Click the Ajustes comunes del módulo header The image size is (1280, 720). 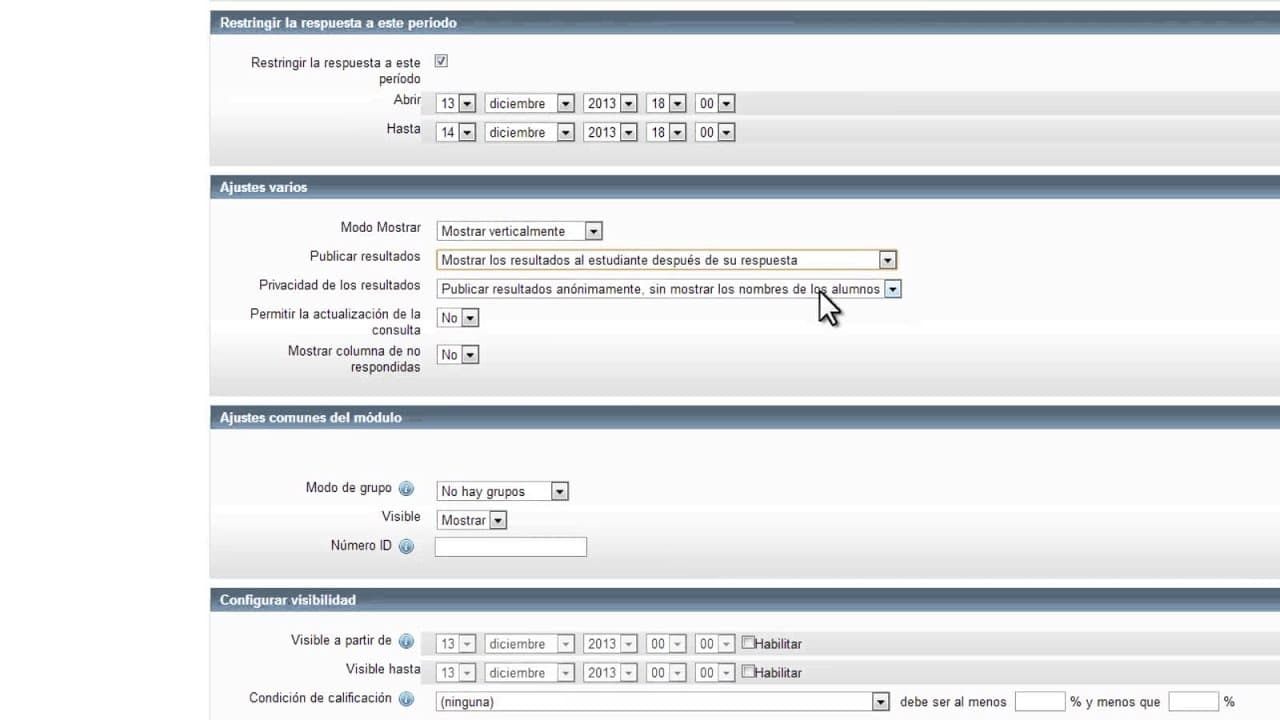point(745,417)
